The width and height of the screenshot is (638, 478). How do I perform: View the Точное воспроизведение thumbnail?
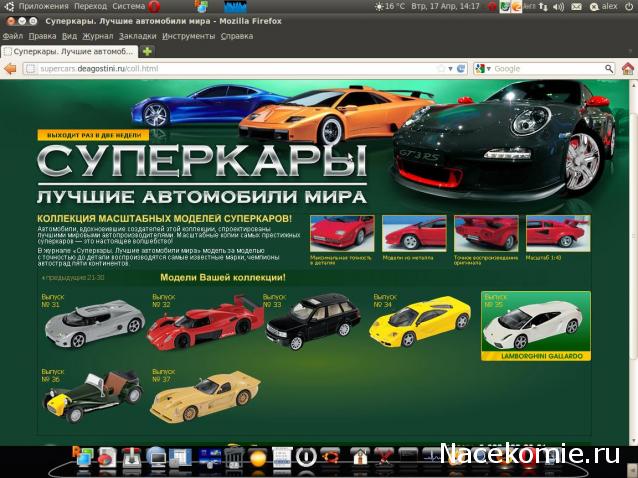486,234
